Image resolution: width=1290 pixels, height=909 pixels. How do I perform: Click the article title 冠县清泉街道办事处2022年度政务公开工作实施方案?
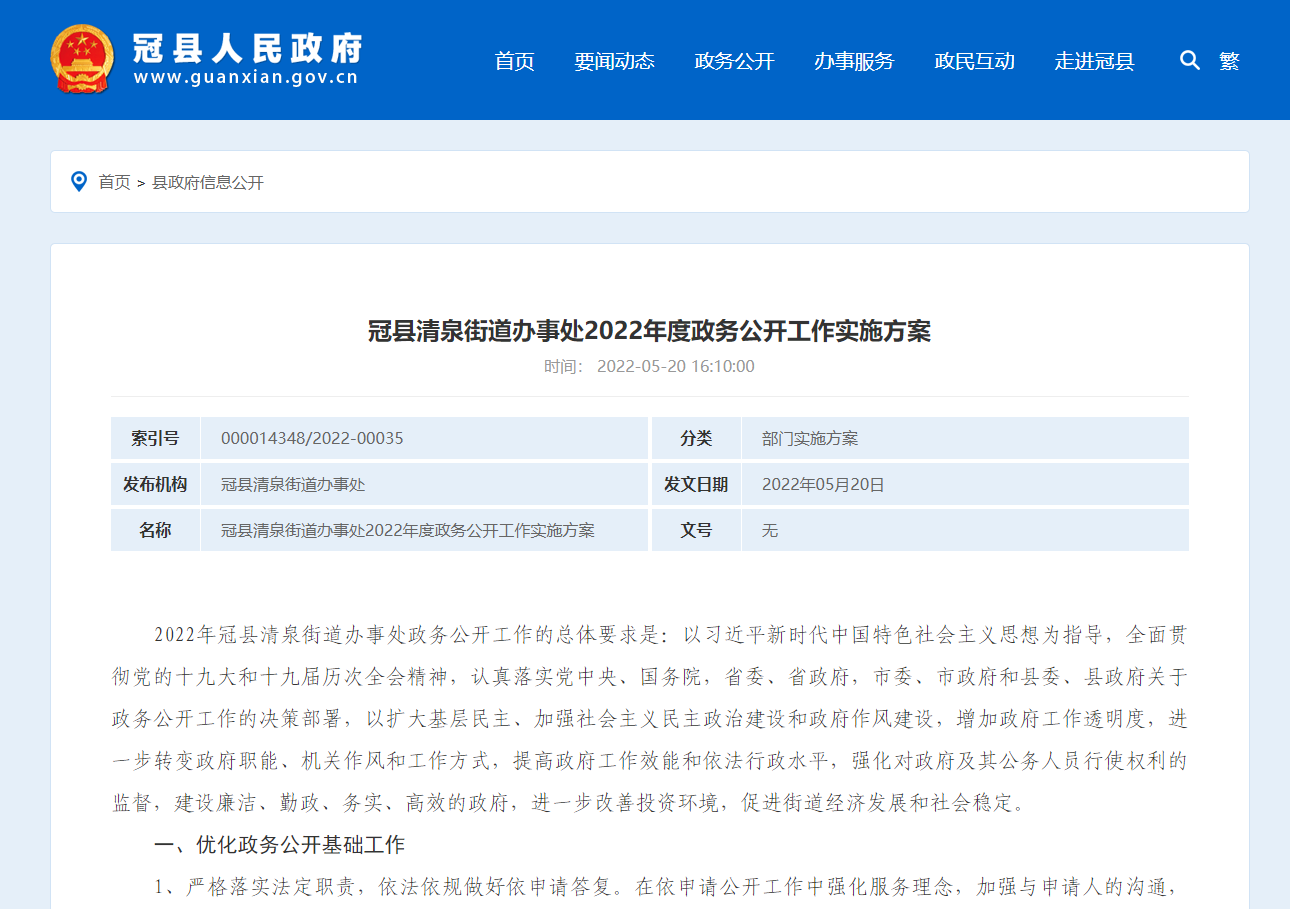650,331
